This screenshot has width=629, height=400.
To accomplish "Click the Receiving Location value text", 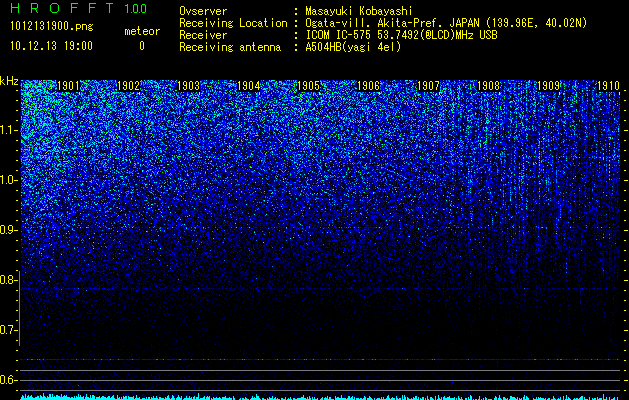I will pyautogui.click(x=445, y=23).
